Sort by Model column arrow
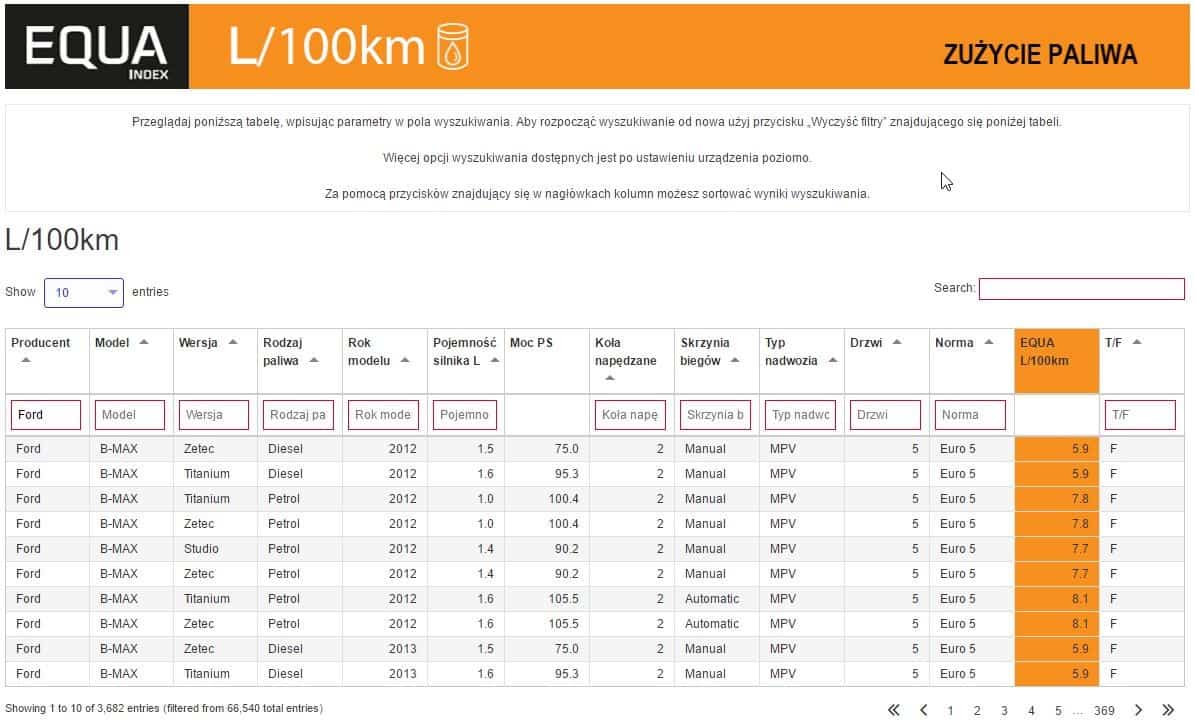This screenshot has width=1195, height=728. (143, 342)
